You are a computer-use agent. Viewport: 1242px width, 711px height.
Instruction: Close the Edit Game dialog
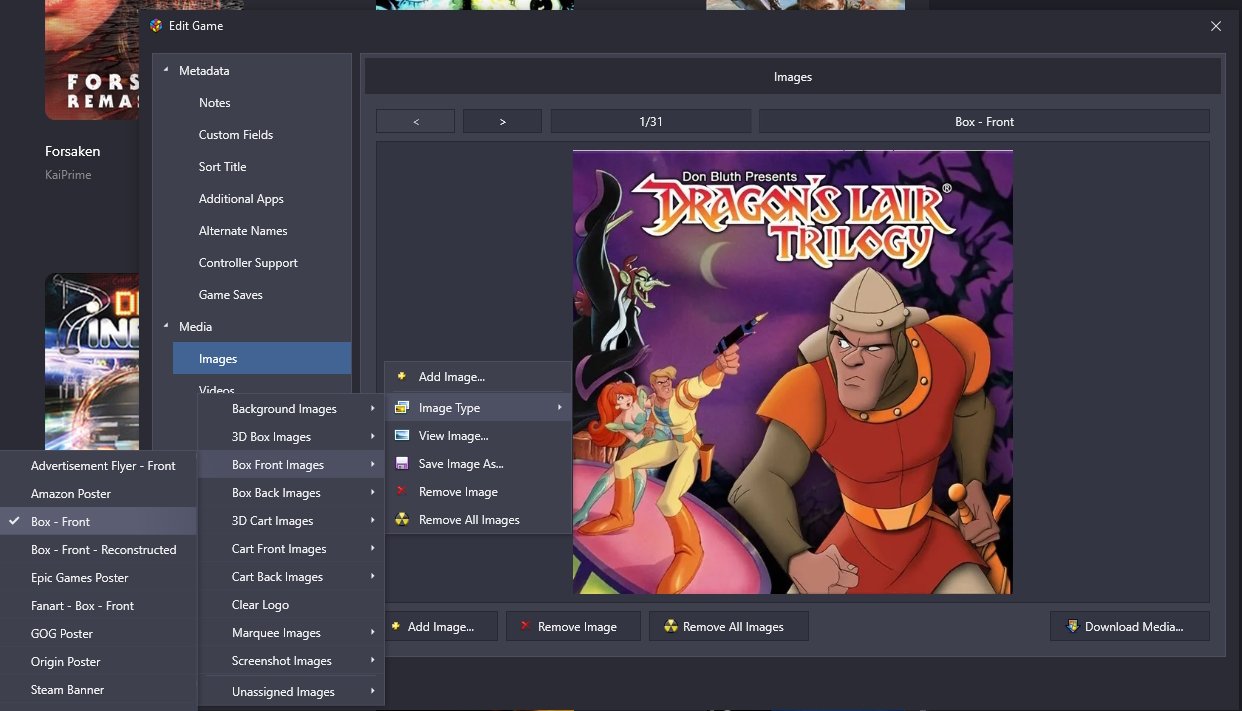click(1216, 26)
